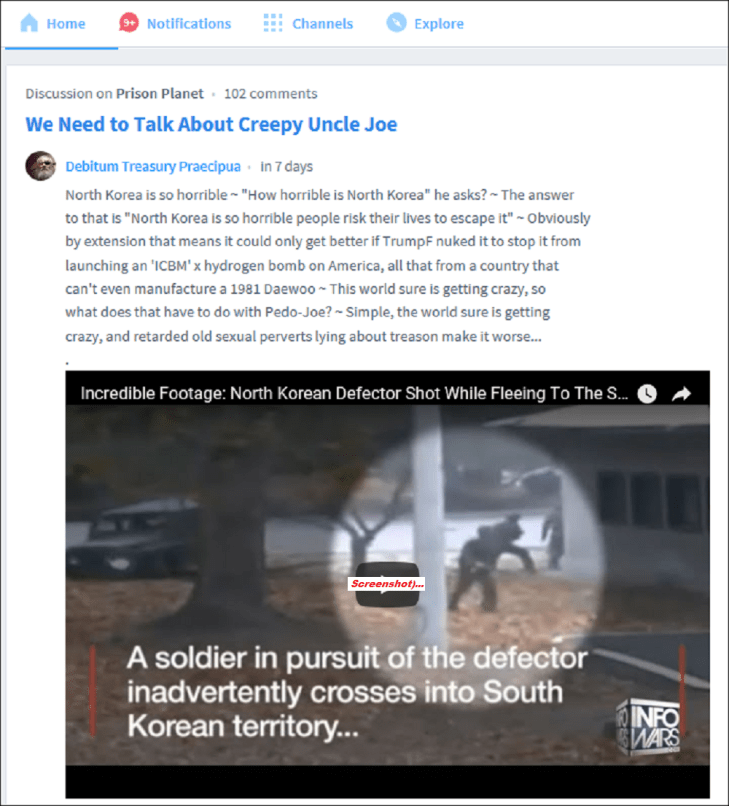
Task: Click the Home house icon
Action: pyautogui.click(x=29, y=23)
